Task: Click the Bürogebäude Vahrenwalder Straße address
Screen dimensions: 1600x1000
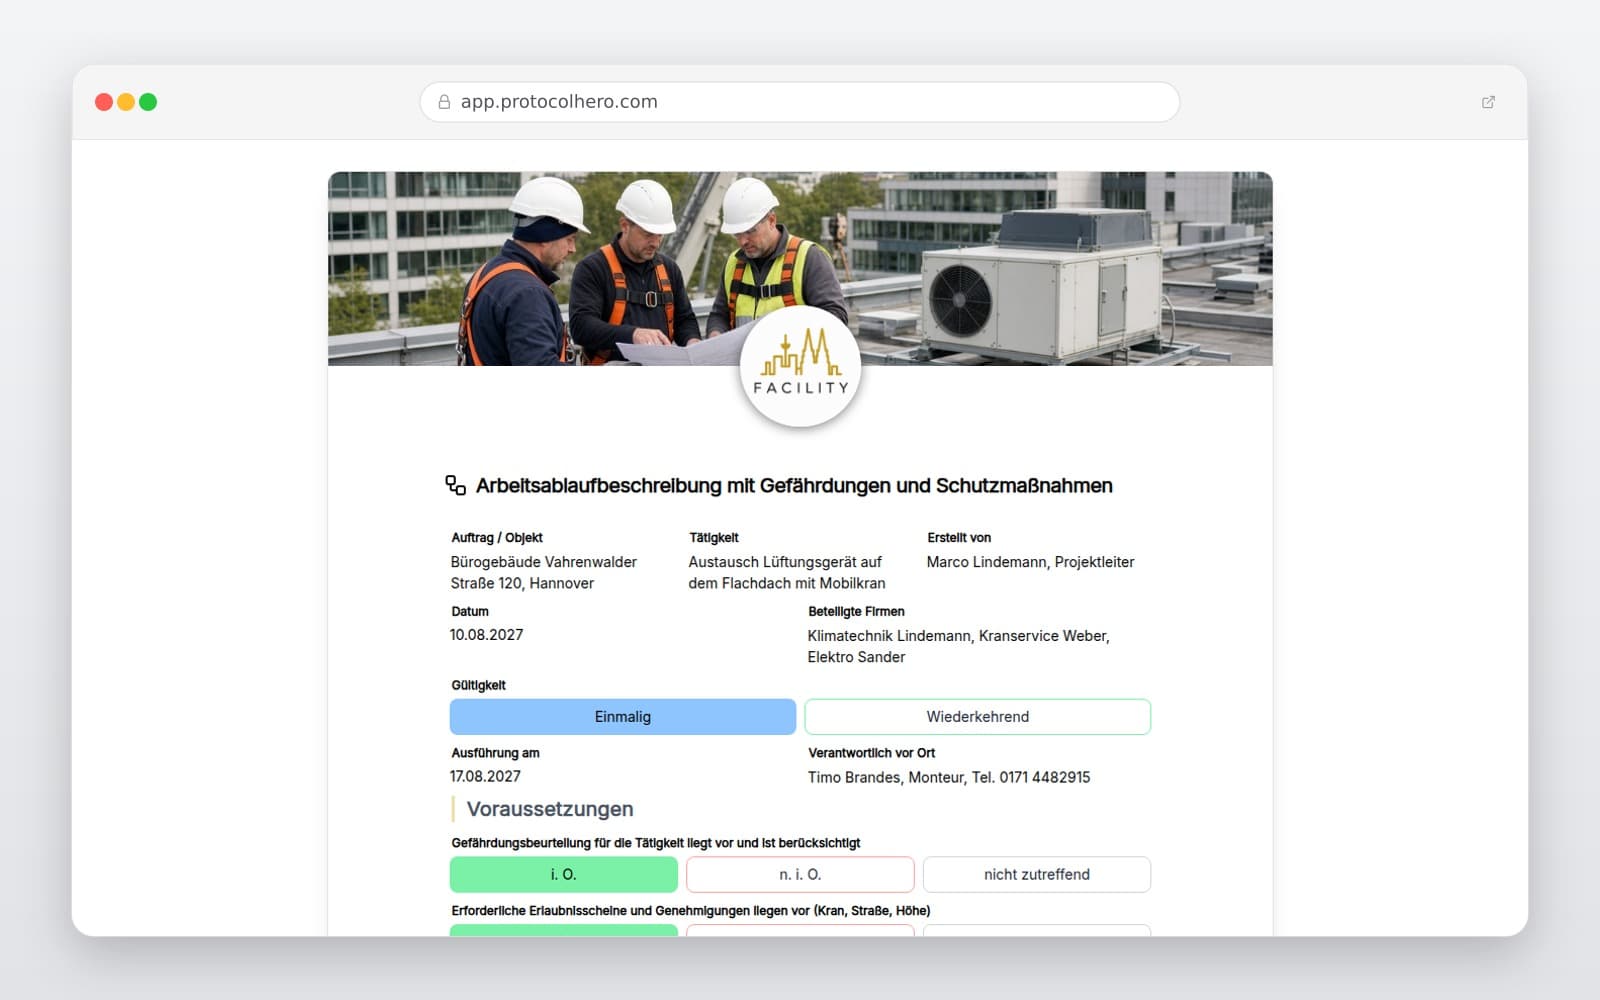Action: (x=544, y=572)
